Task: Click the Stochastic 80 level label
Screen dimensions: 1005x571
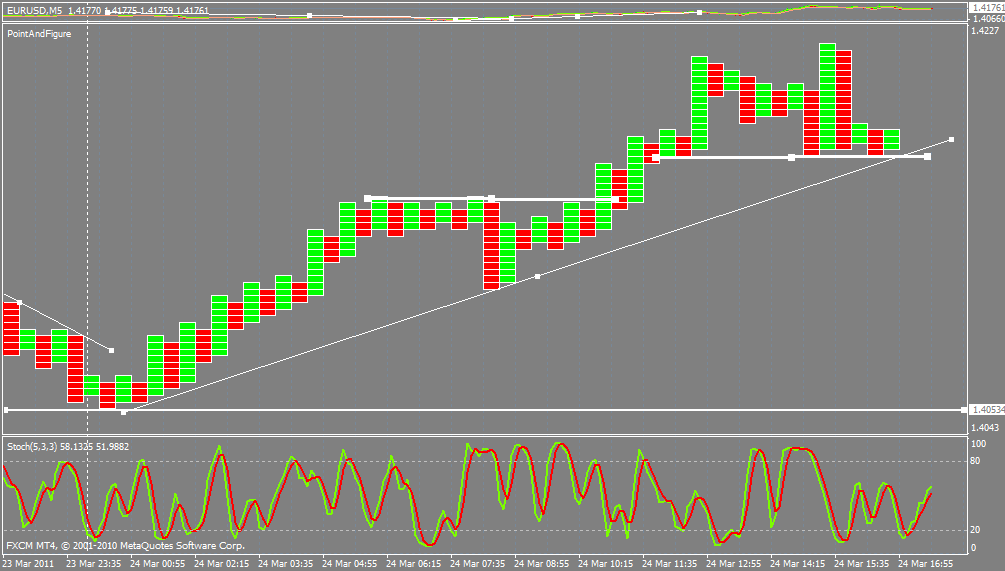Action: [x=975, y=461]
